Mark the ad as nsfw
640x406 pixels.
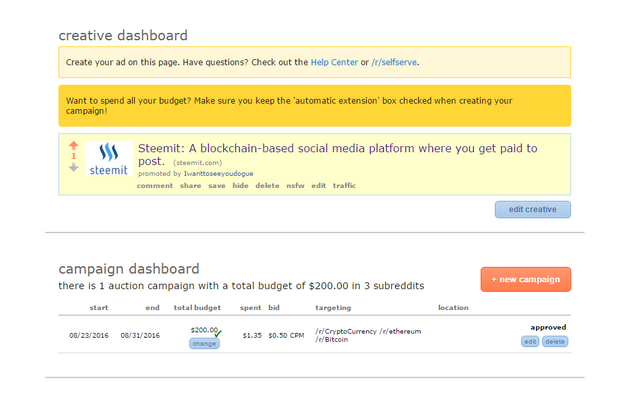pyautogui.click(x=296, y=186)
